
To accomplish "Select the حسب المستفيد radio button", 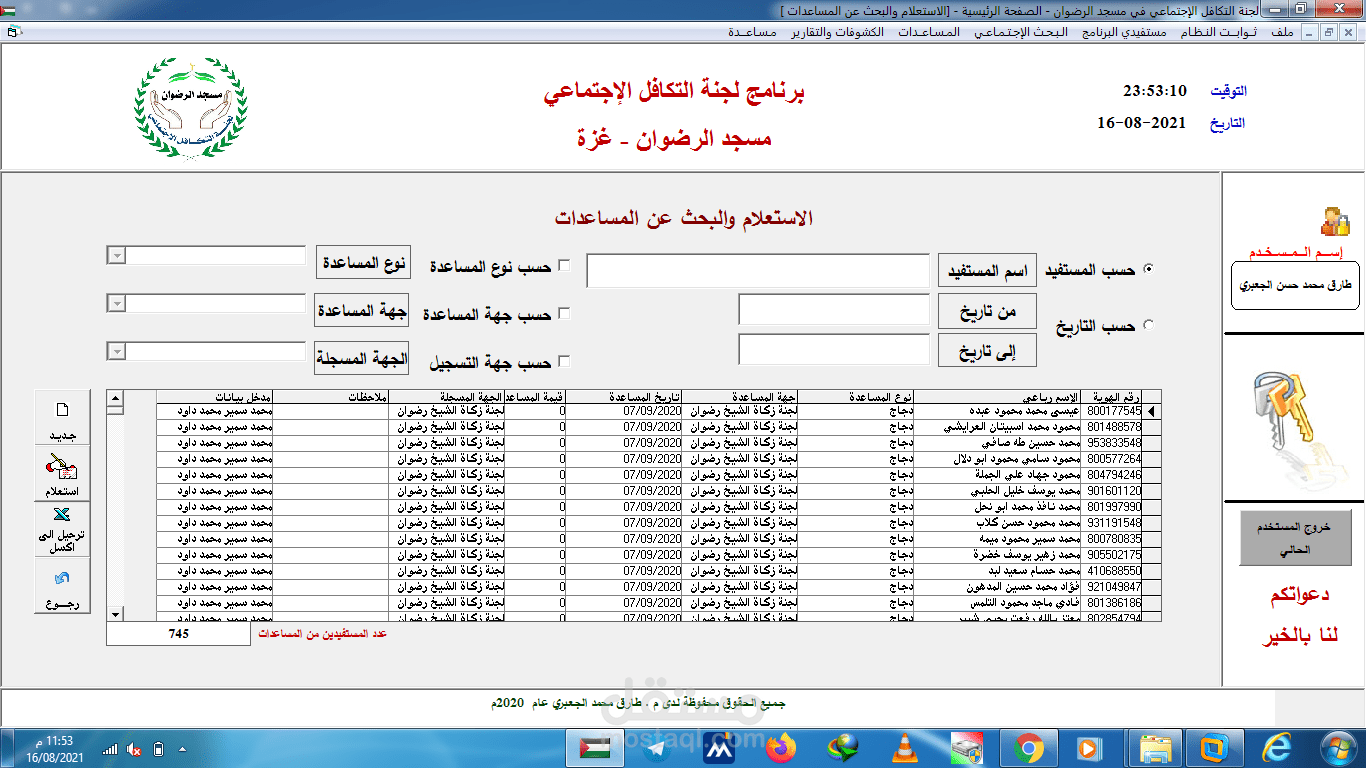I will pyautogui.click(x=1148, y=270).
